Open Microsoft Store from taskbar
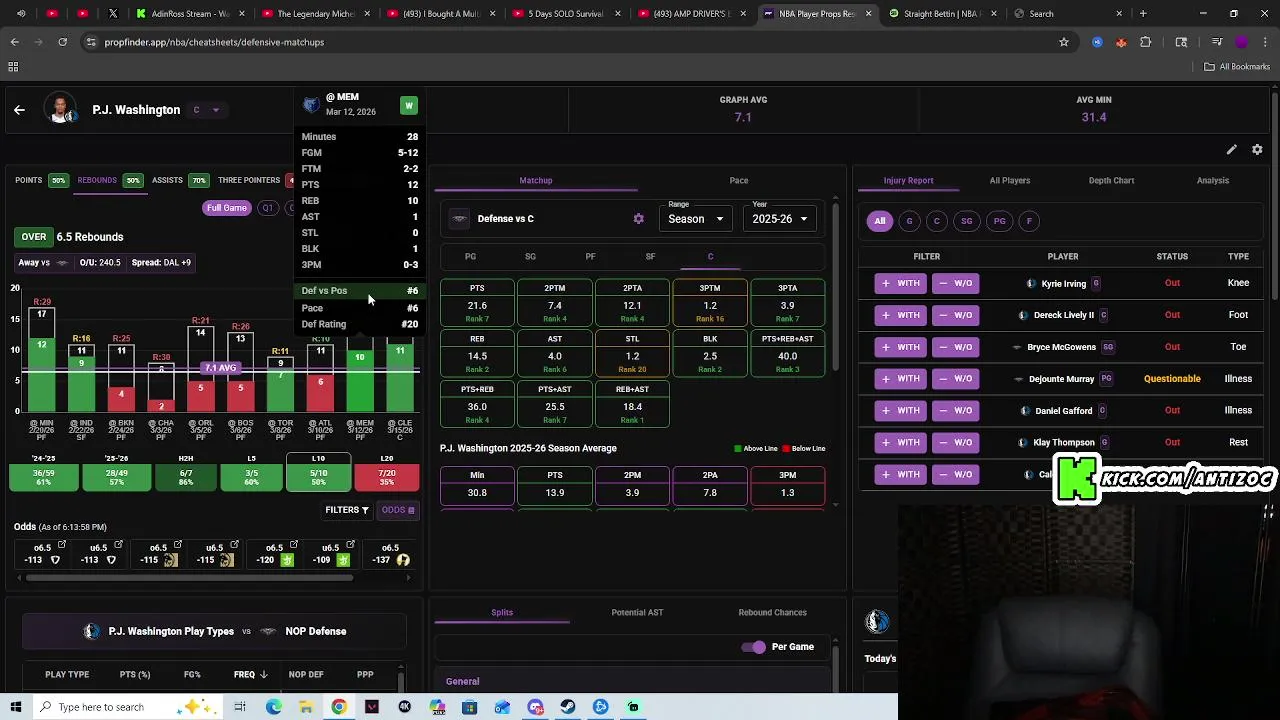Viewport: 1280px width, 720px height. pos(470,707)
